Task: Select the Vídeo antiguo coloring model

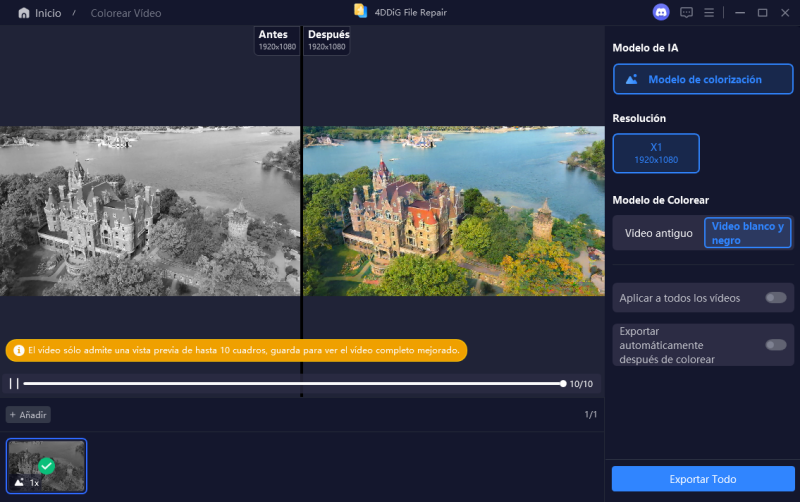Action: click(x=658, y=233)
